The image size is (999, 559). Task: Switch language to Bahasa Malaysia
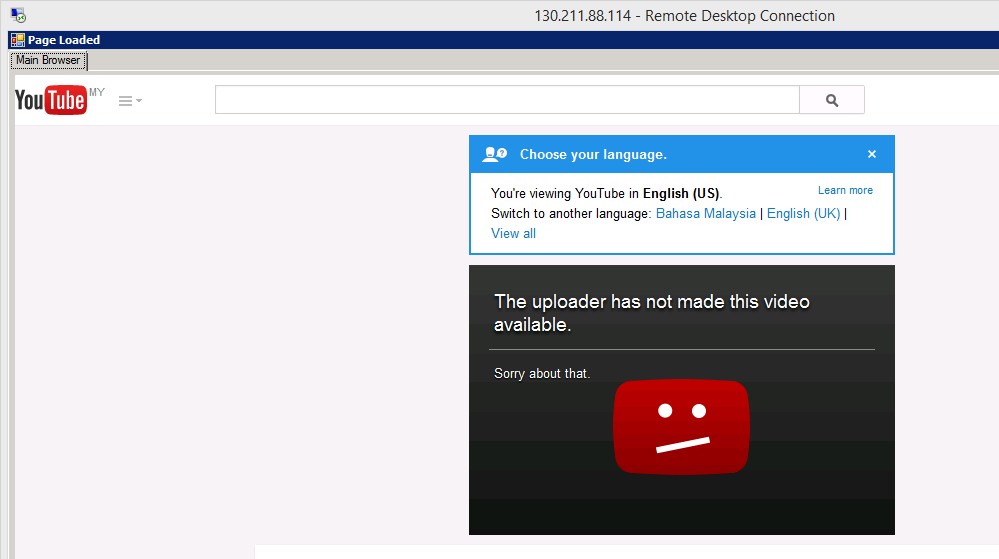705,214
